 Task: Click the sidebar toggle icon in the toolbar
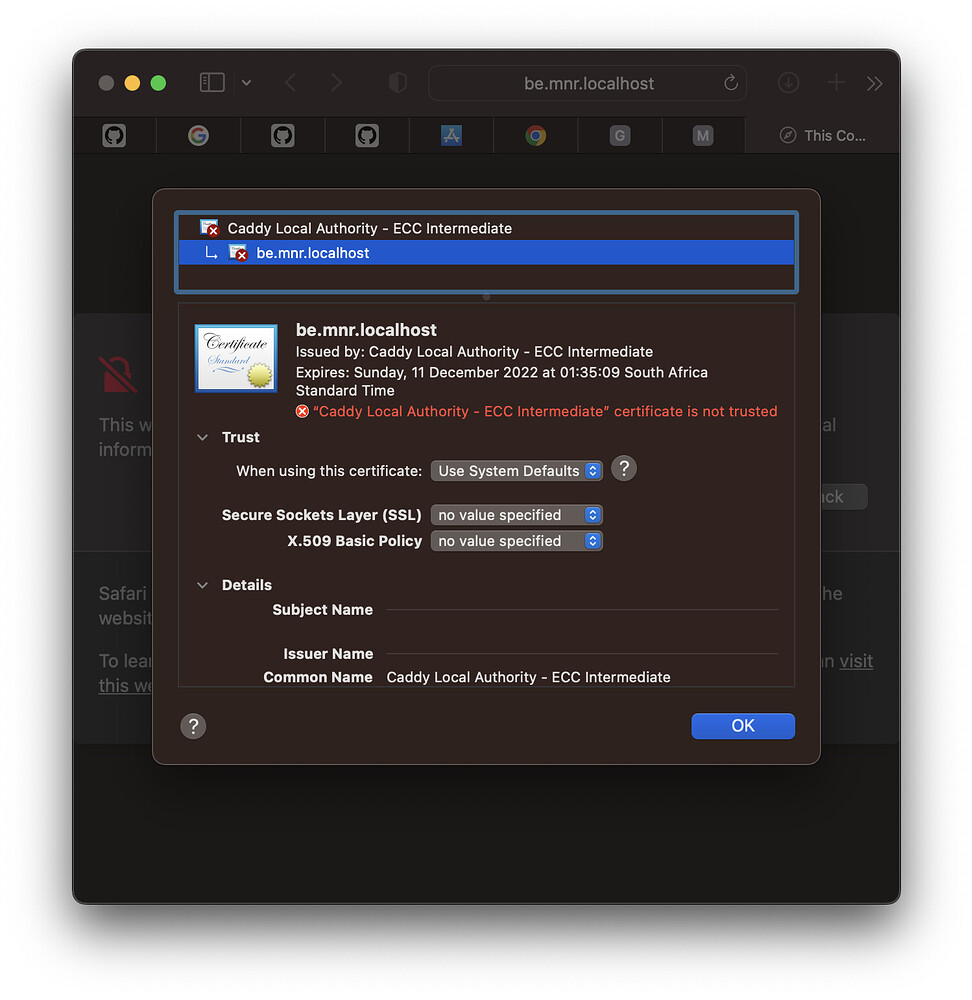click(212, 83)
